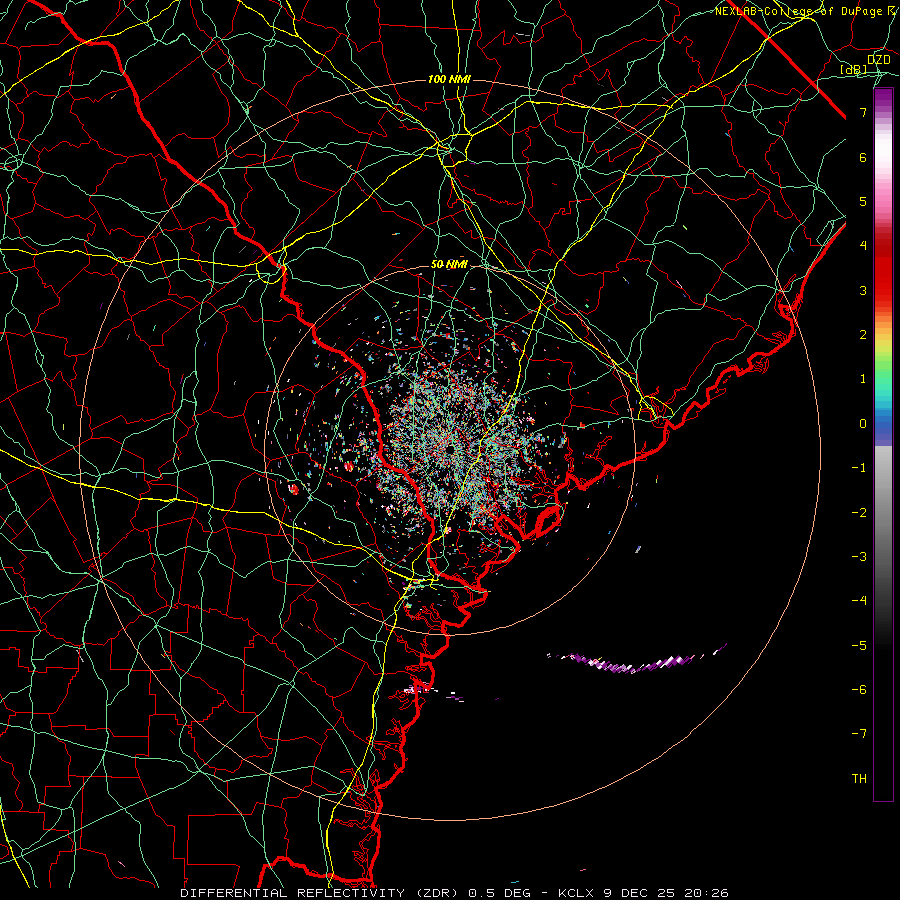
Task: Click the -2 value on the color scale
Action: click(859, 513)
